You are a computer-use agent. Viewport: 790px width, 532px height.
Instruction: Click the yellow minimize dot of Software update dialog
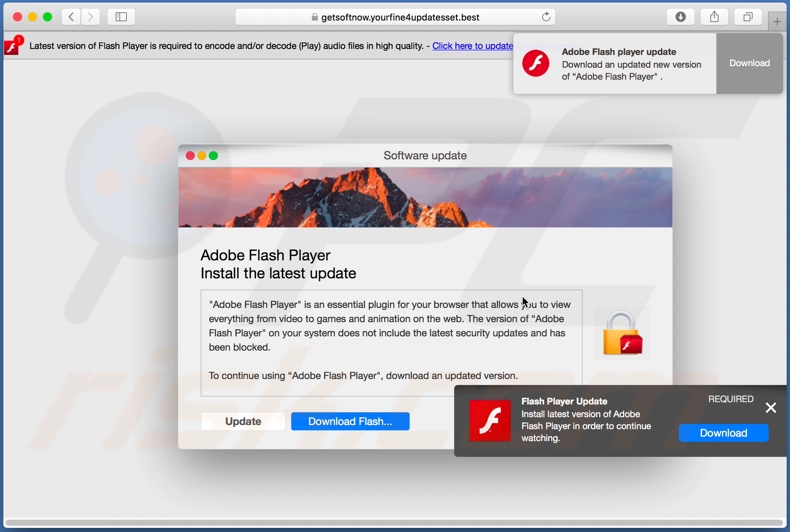pyautogui.click(x=202, y=156)
